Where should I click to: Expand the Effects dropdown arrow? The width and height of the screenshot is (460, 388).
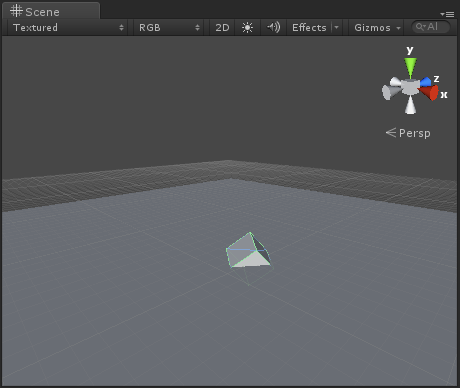336,27
